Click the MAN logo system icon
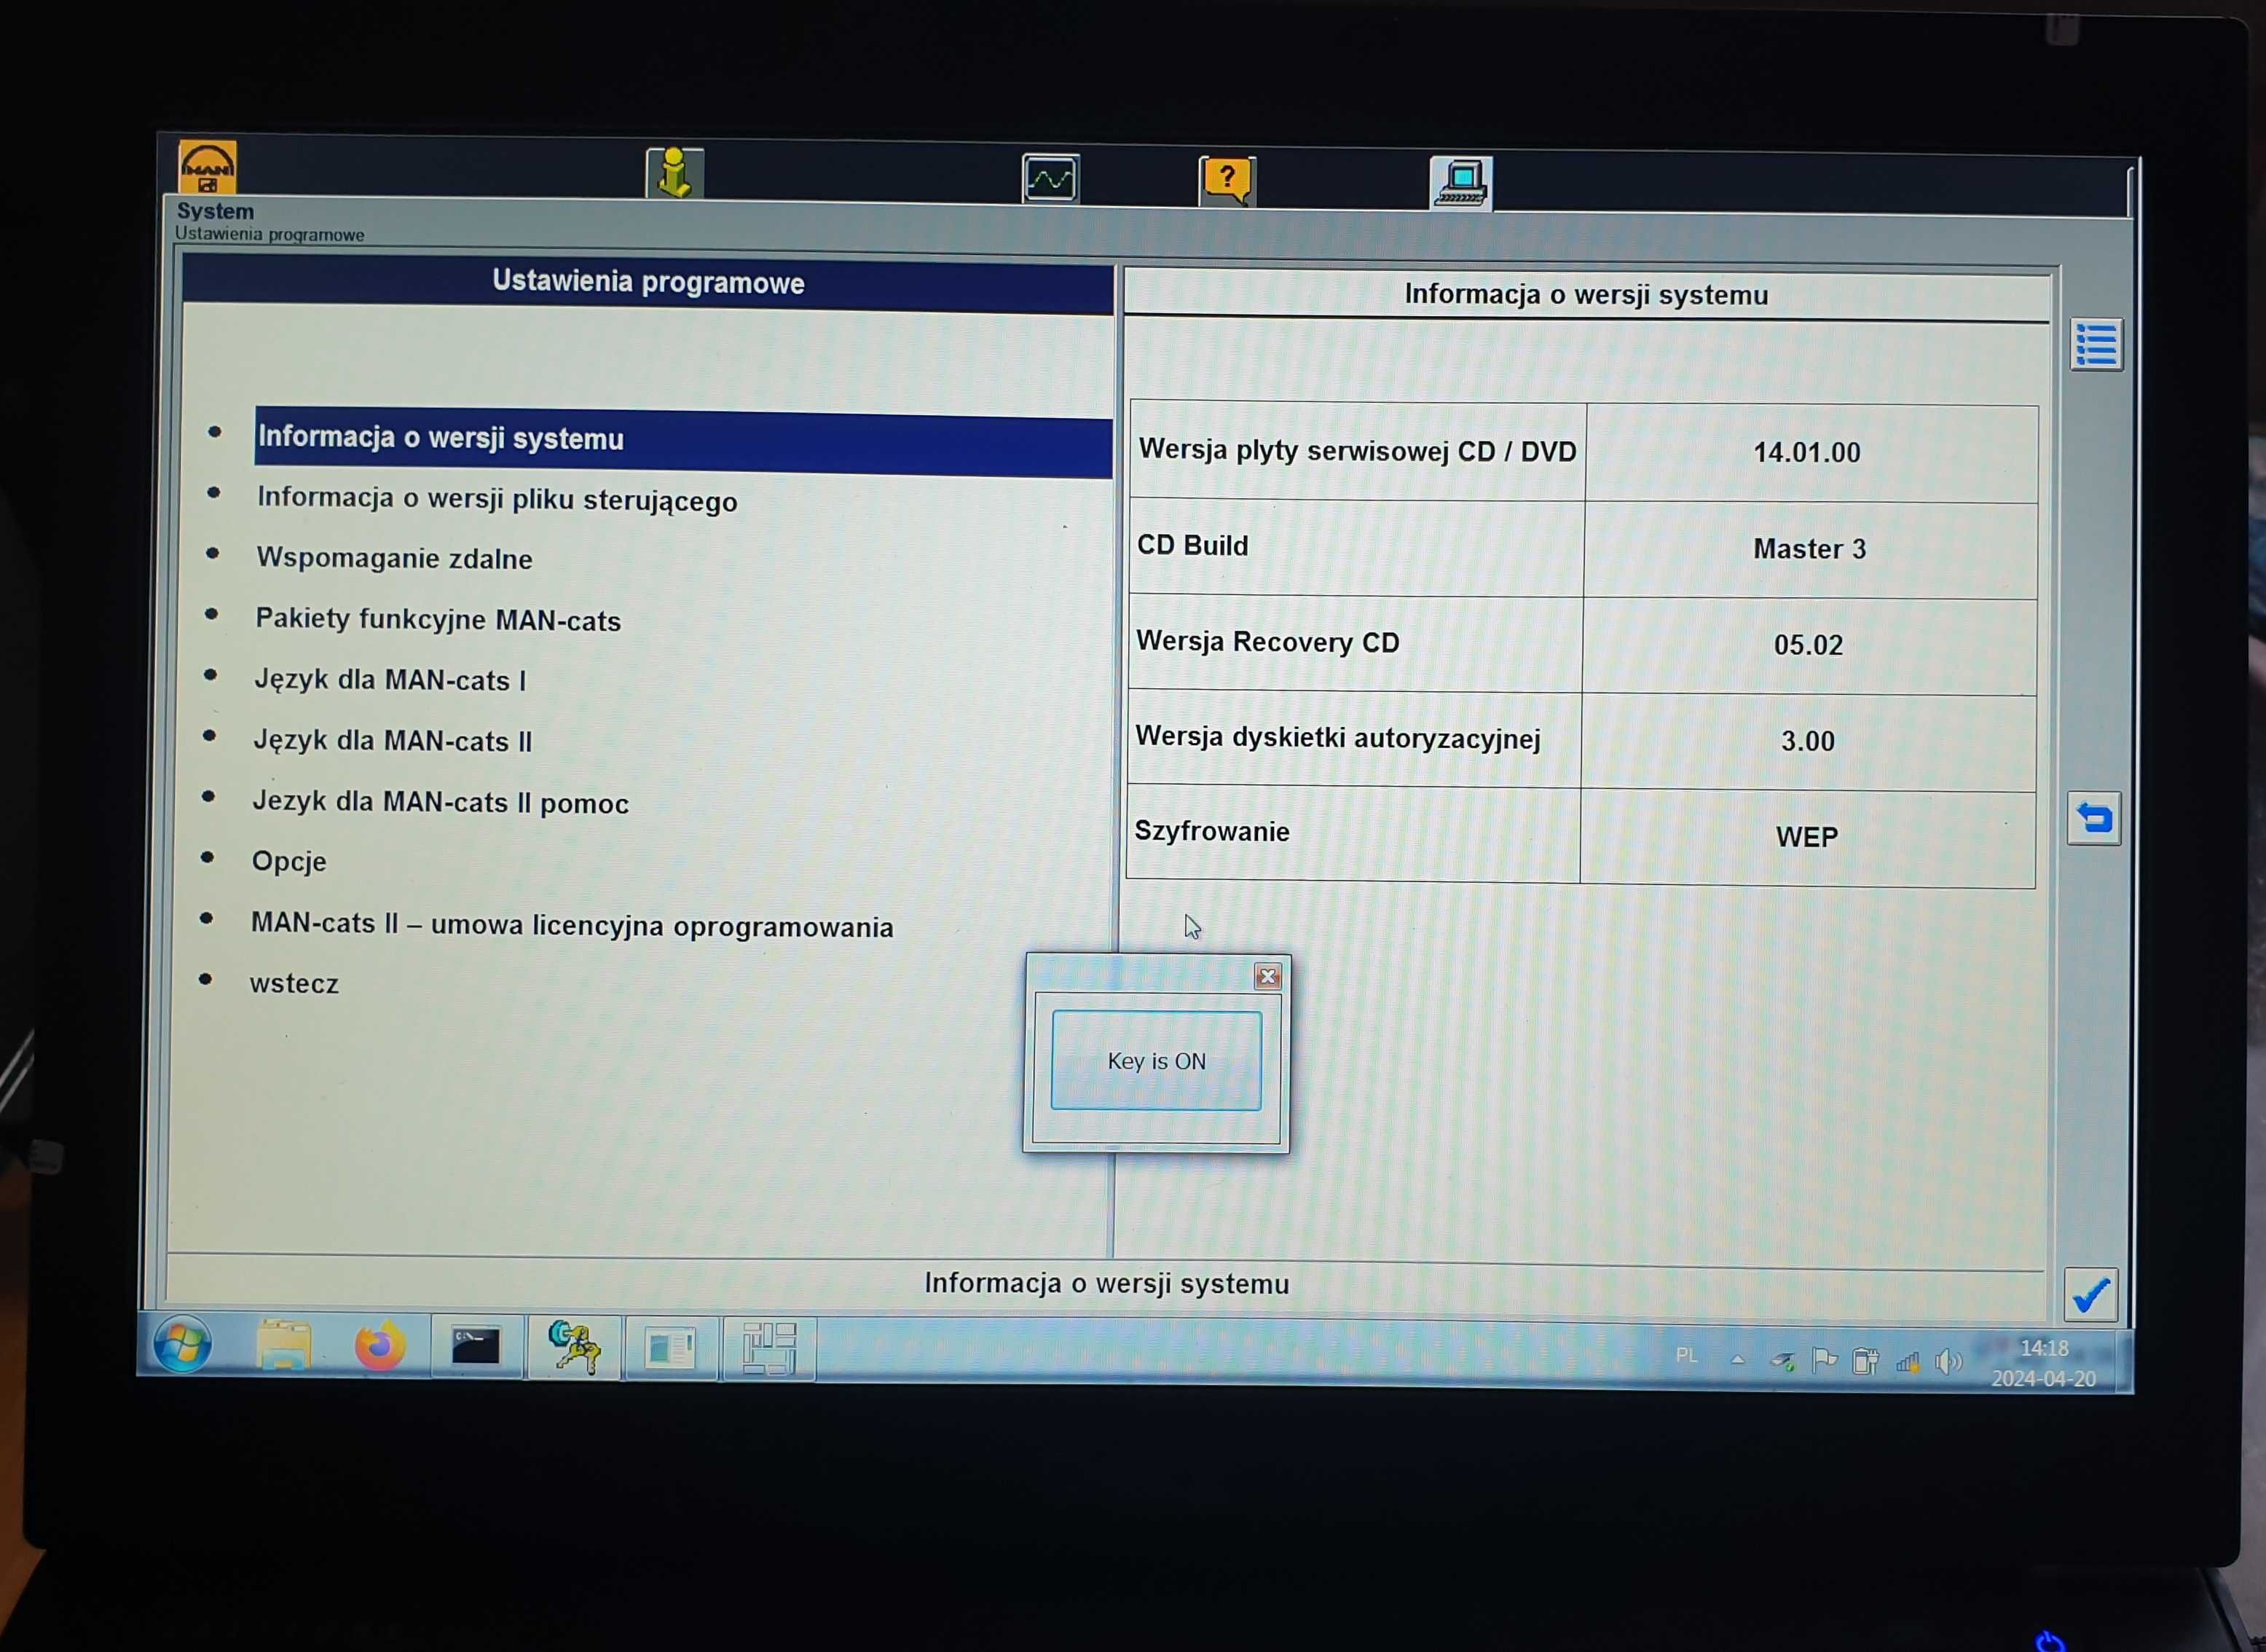 pyautogui.click(x=207, y=166)
